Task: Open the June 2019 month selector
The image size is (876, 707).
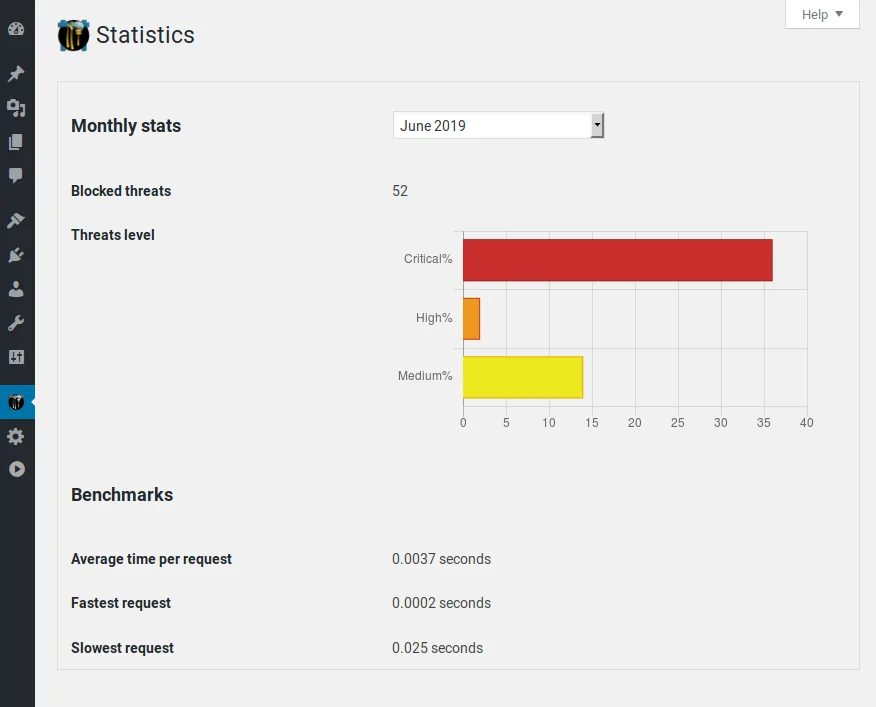Action: 498,125
